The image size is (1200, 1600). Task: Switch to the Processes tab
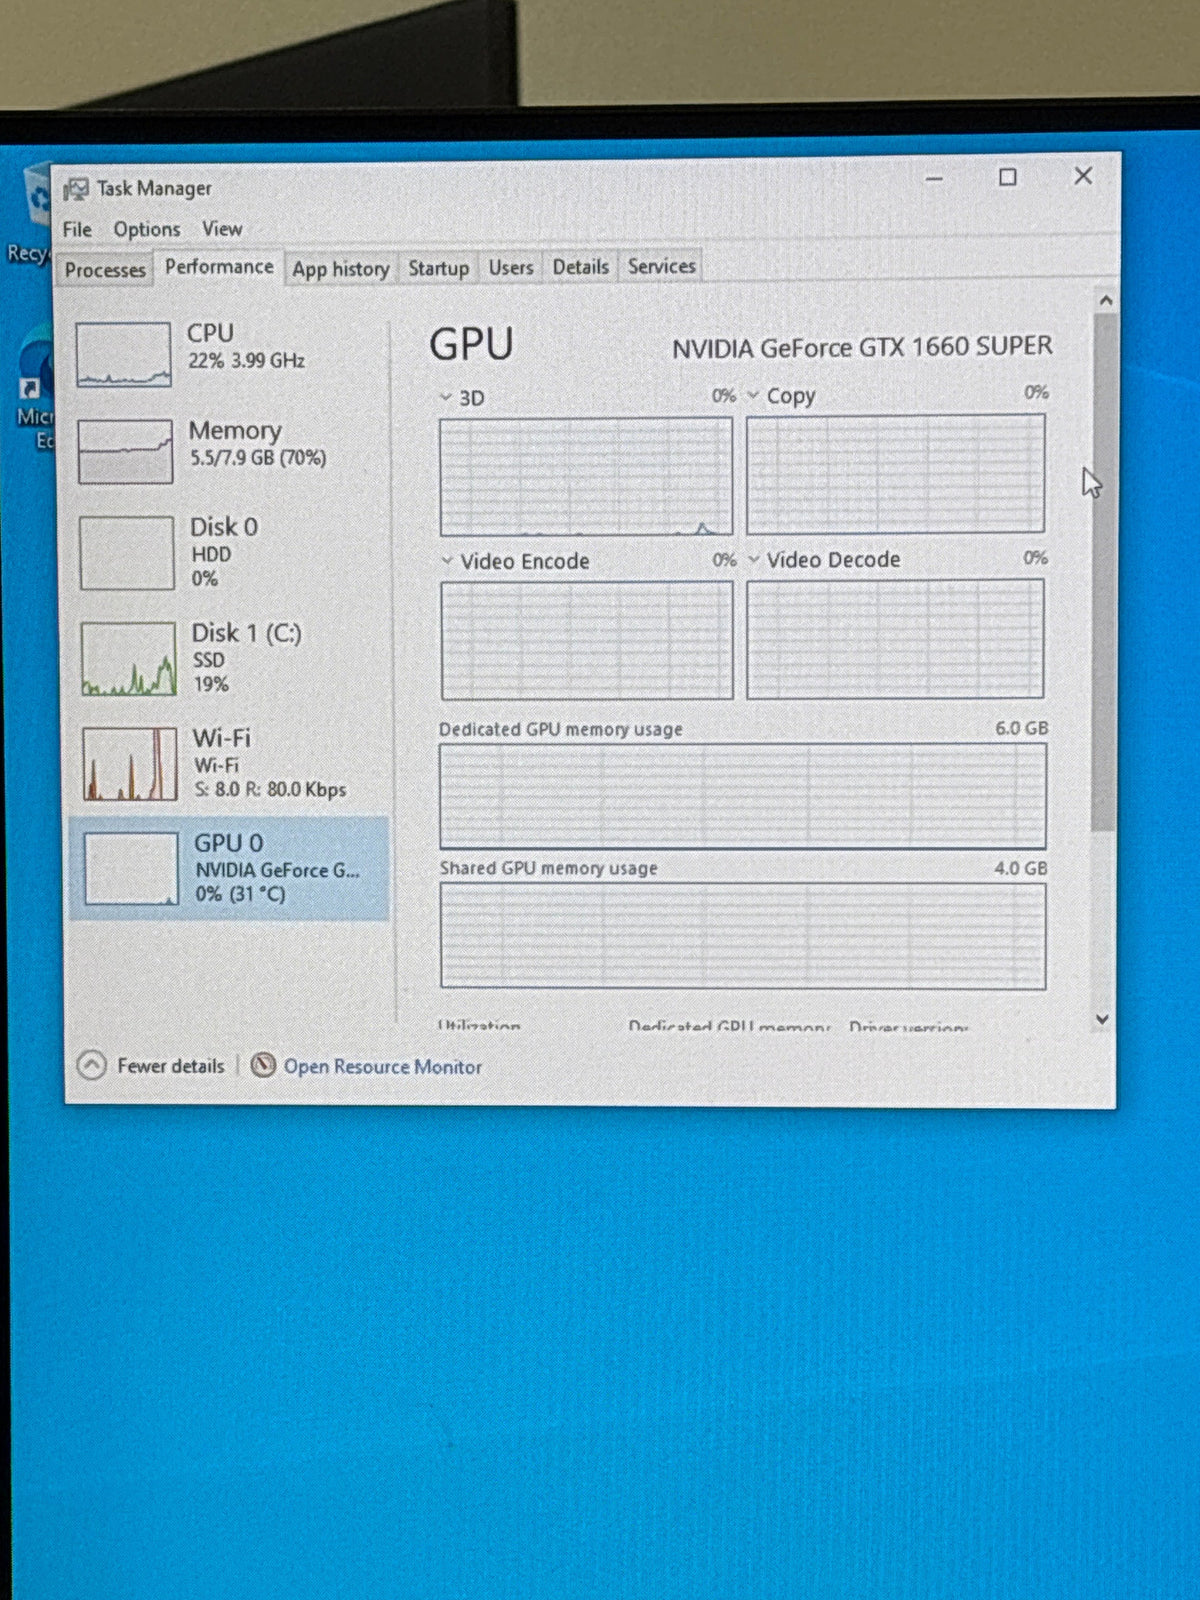[x=105, y=270]
